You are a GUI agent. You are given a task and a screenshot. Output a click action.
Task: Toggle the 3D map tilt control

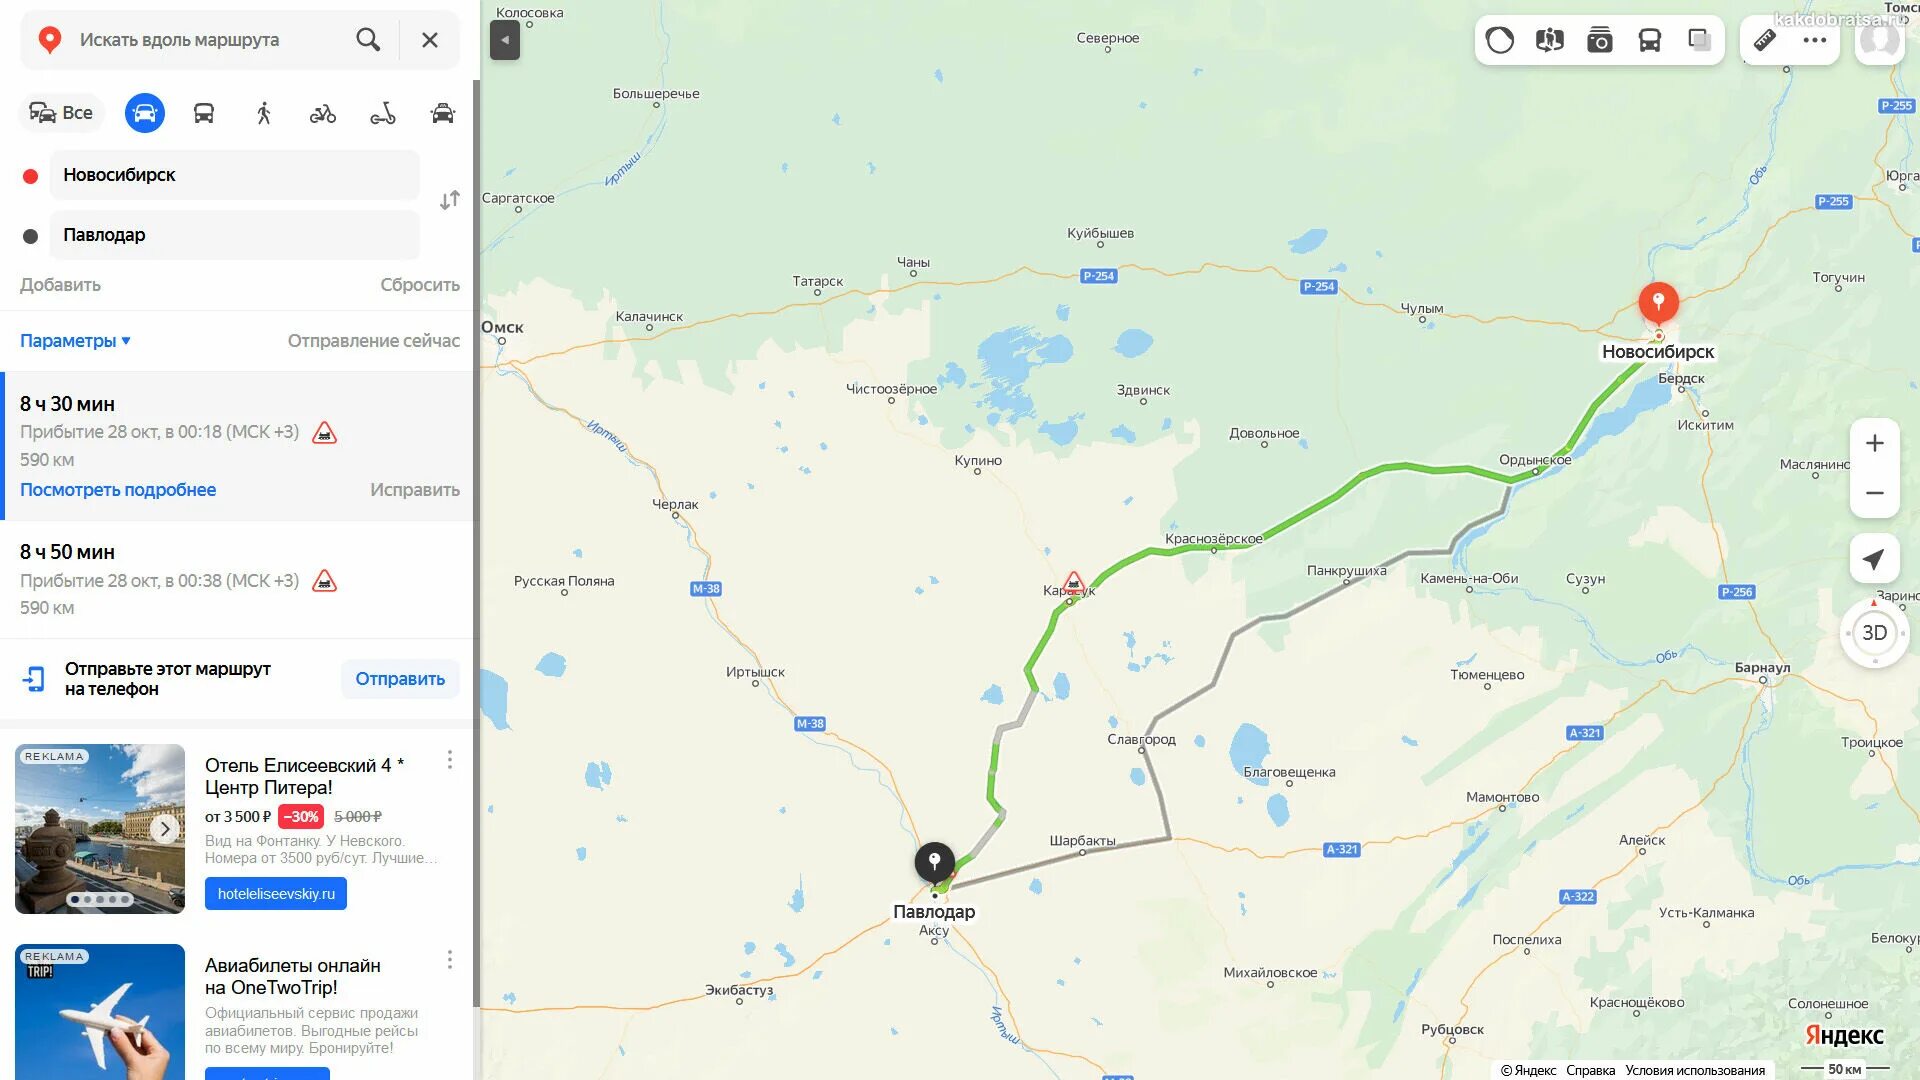[1874, 633]
